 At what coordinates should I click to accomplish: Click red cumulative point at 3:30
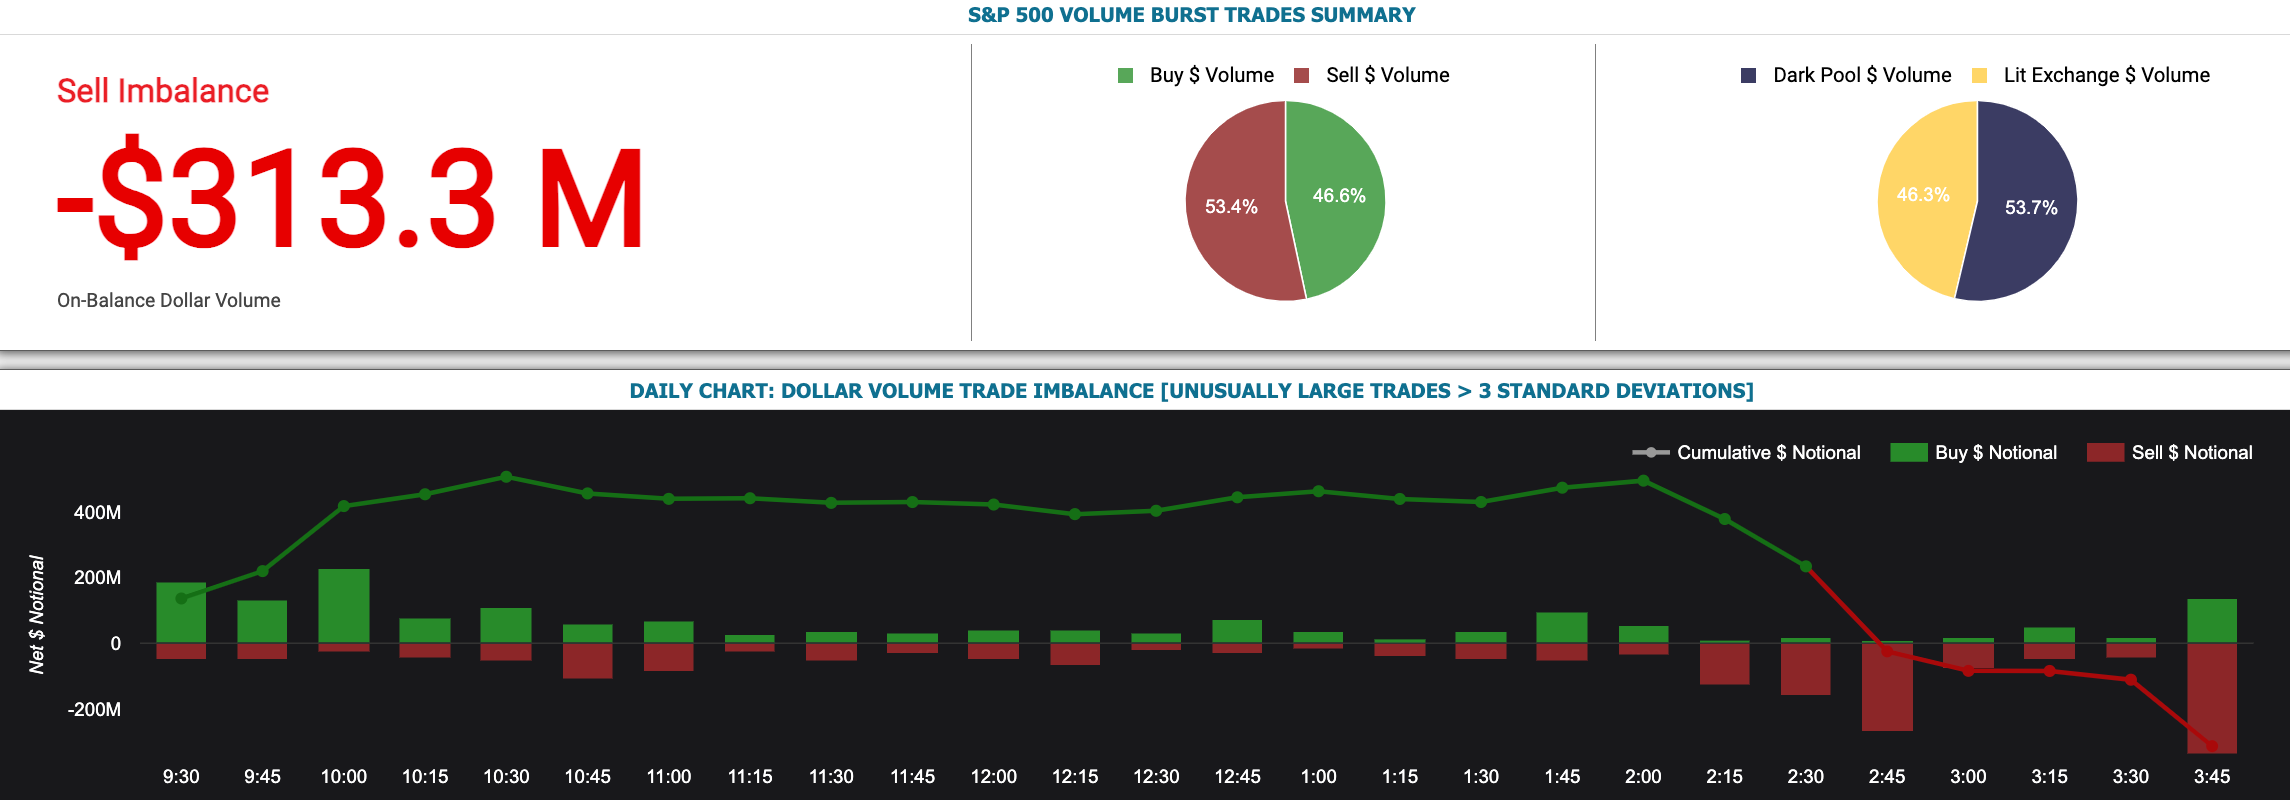(x=2130, y=680)
